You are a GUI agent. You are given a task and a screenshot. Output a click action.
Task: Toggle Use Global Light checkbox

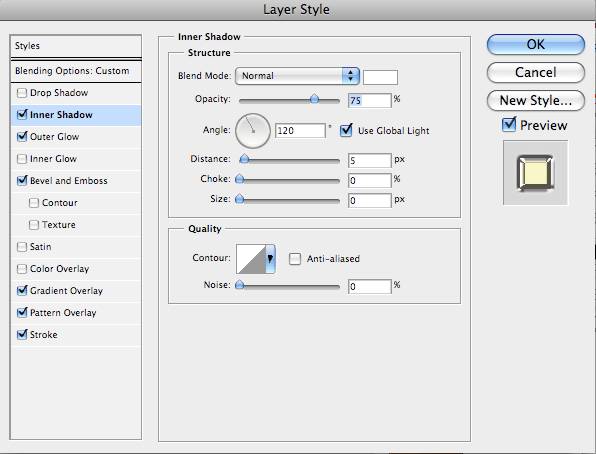[x=346, y=130]
